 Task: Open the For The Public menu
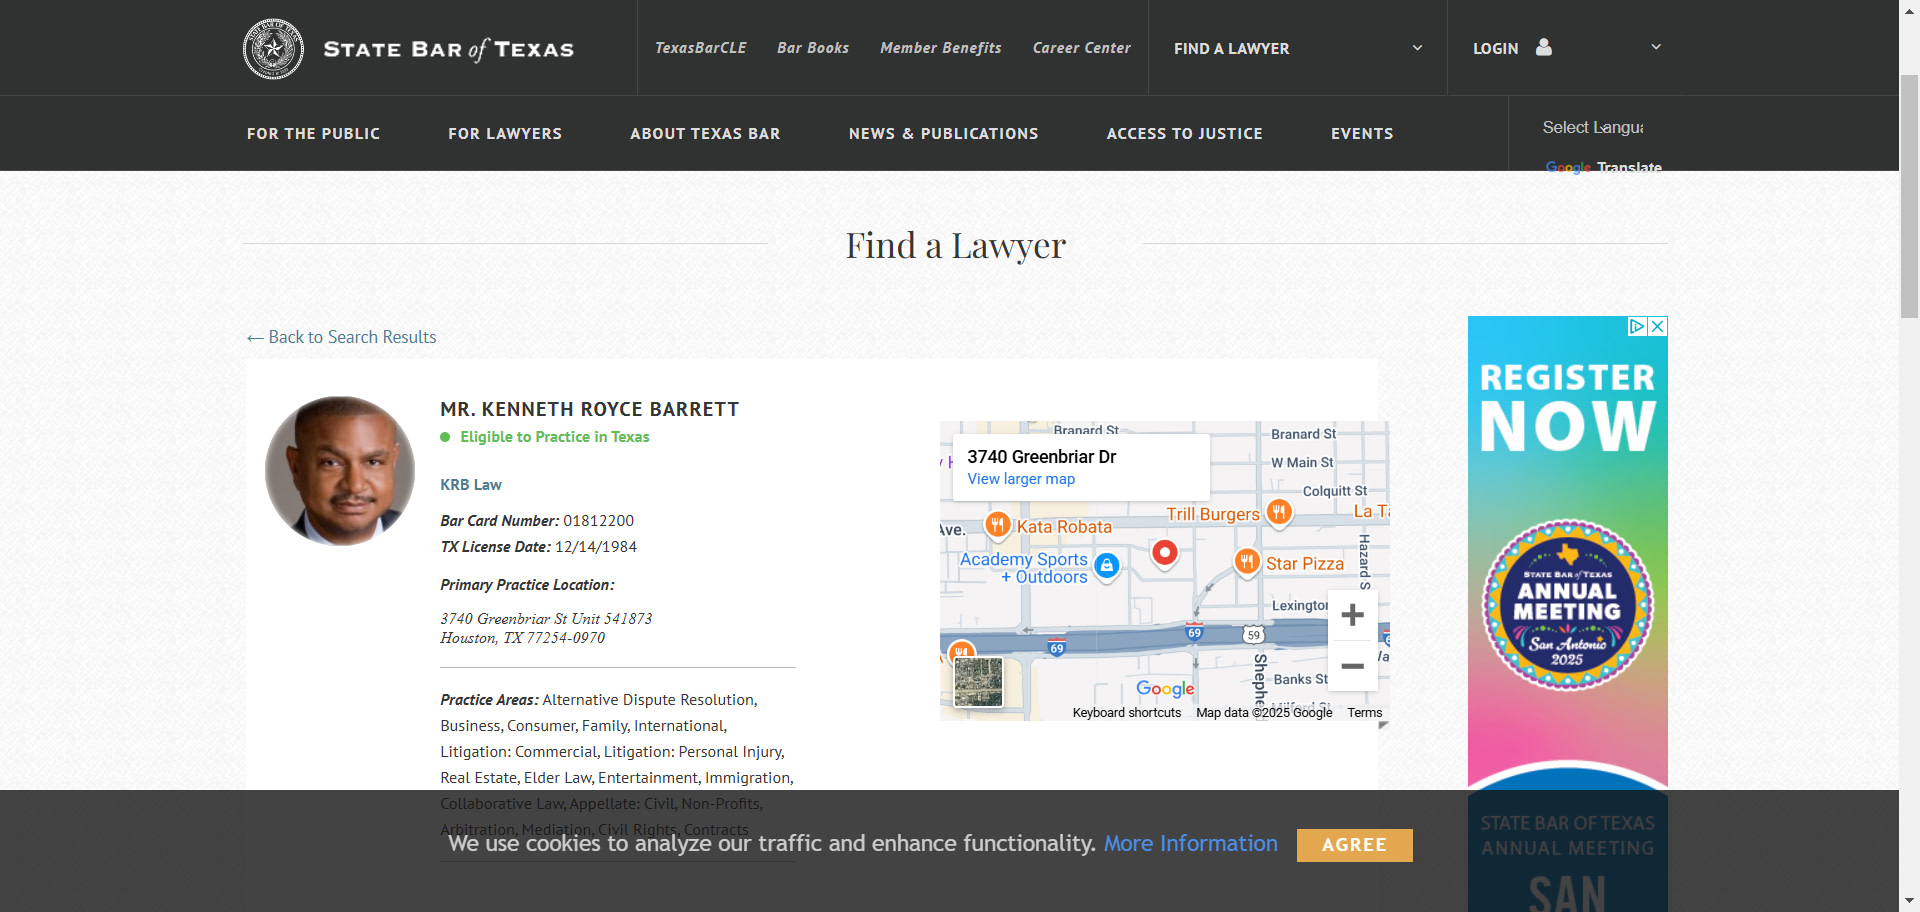pos(314,133)
